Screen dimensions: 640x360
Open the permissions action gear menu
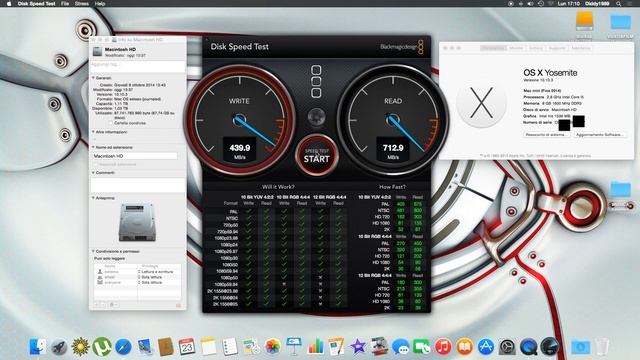113,305
